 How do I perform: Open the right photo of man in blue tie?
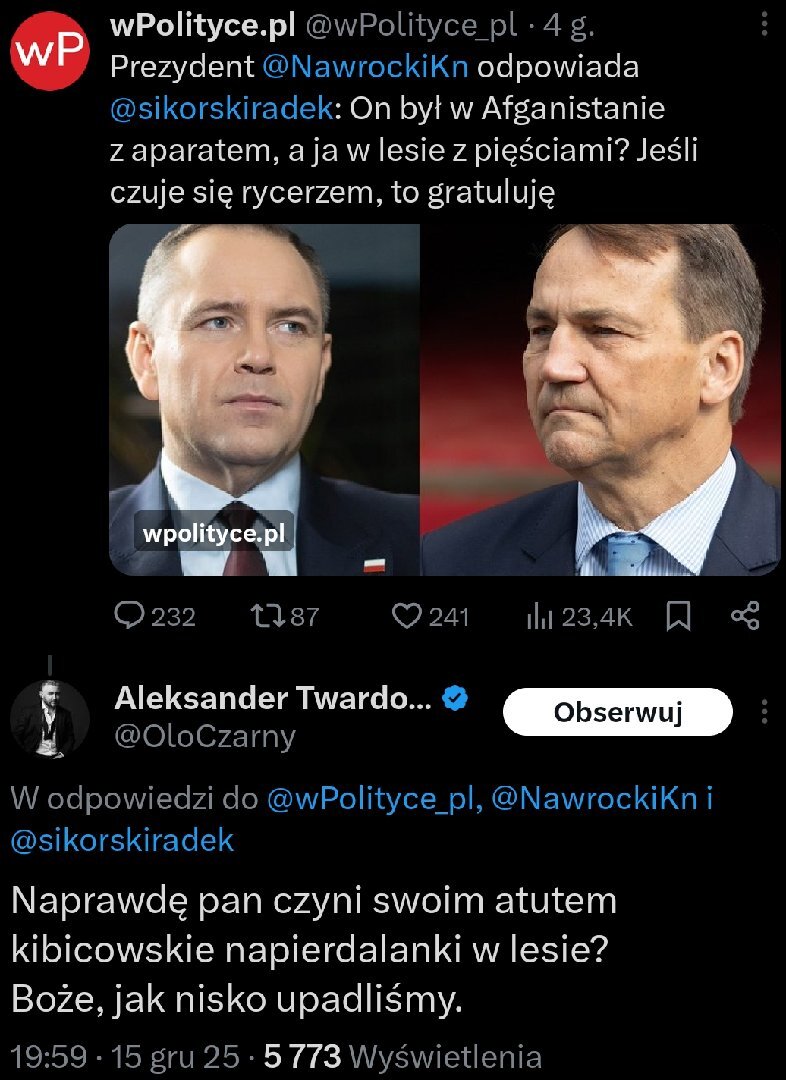point(602,399)
